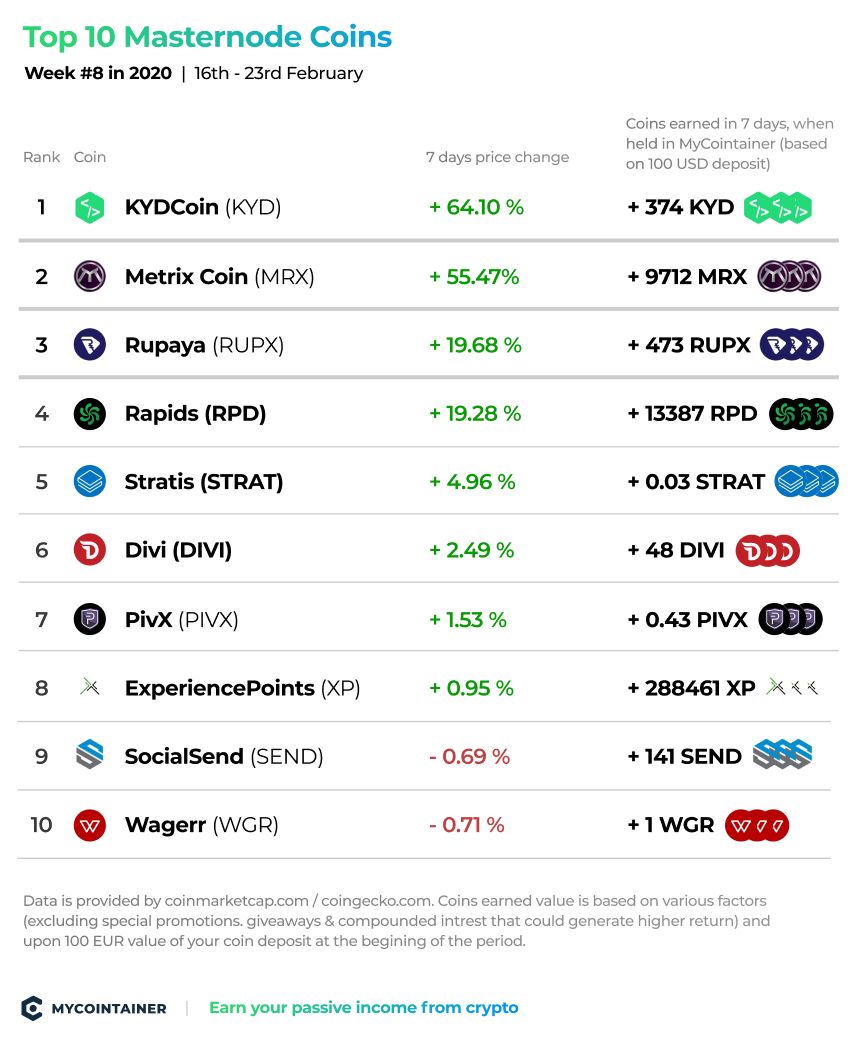
Task: Click the Metrix Coin logo in rank 2
Action: [x=89, y=277]
